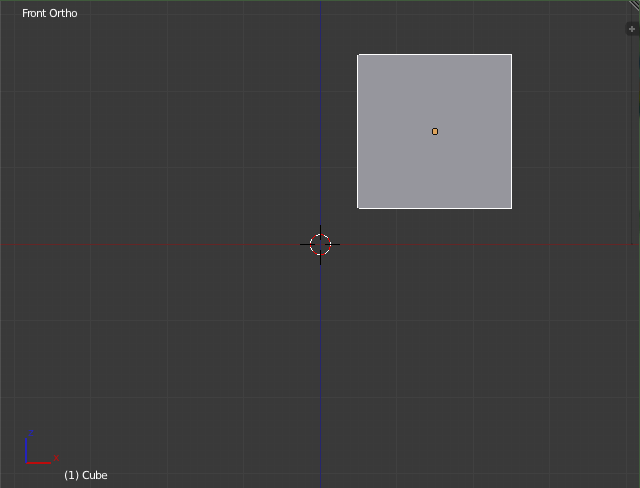Click the axis orientation gizmo's corner

[x=28, y=462]
